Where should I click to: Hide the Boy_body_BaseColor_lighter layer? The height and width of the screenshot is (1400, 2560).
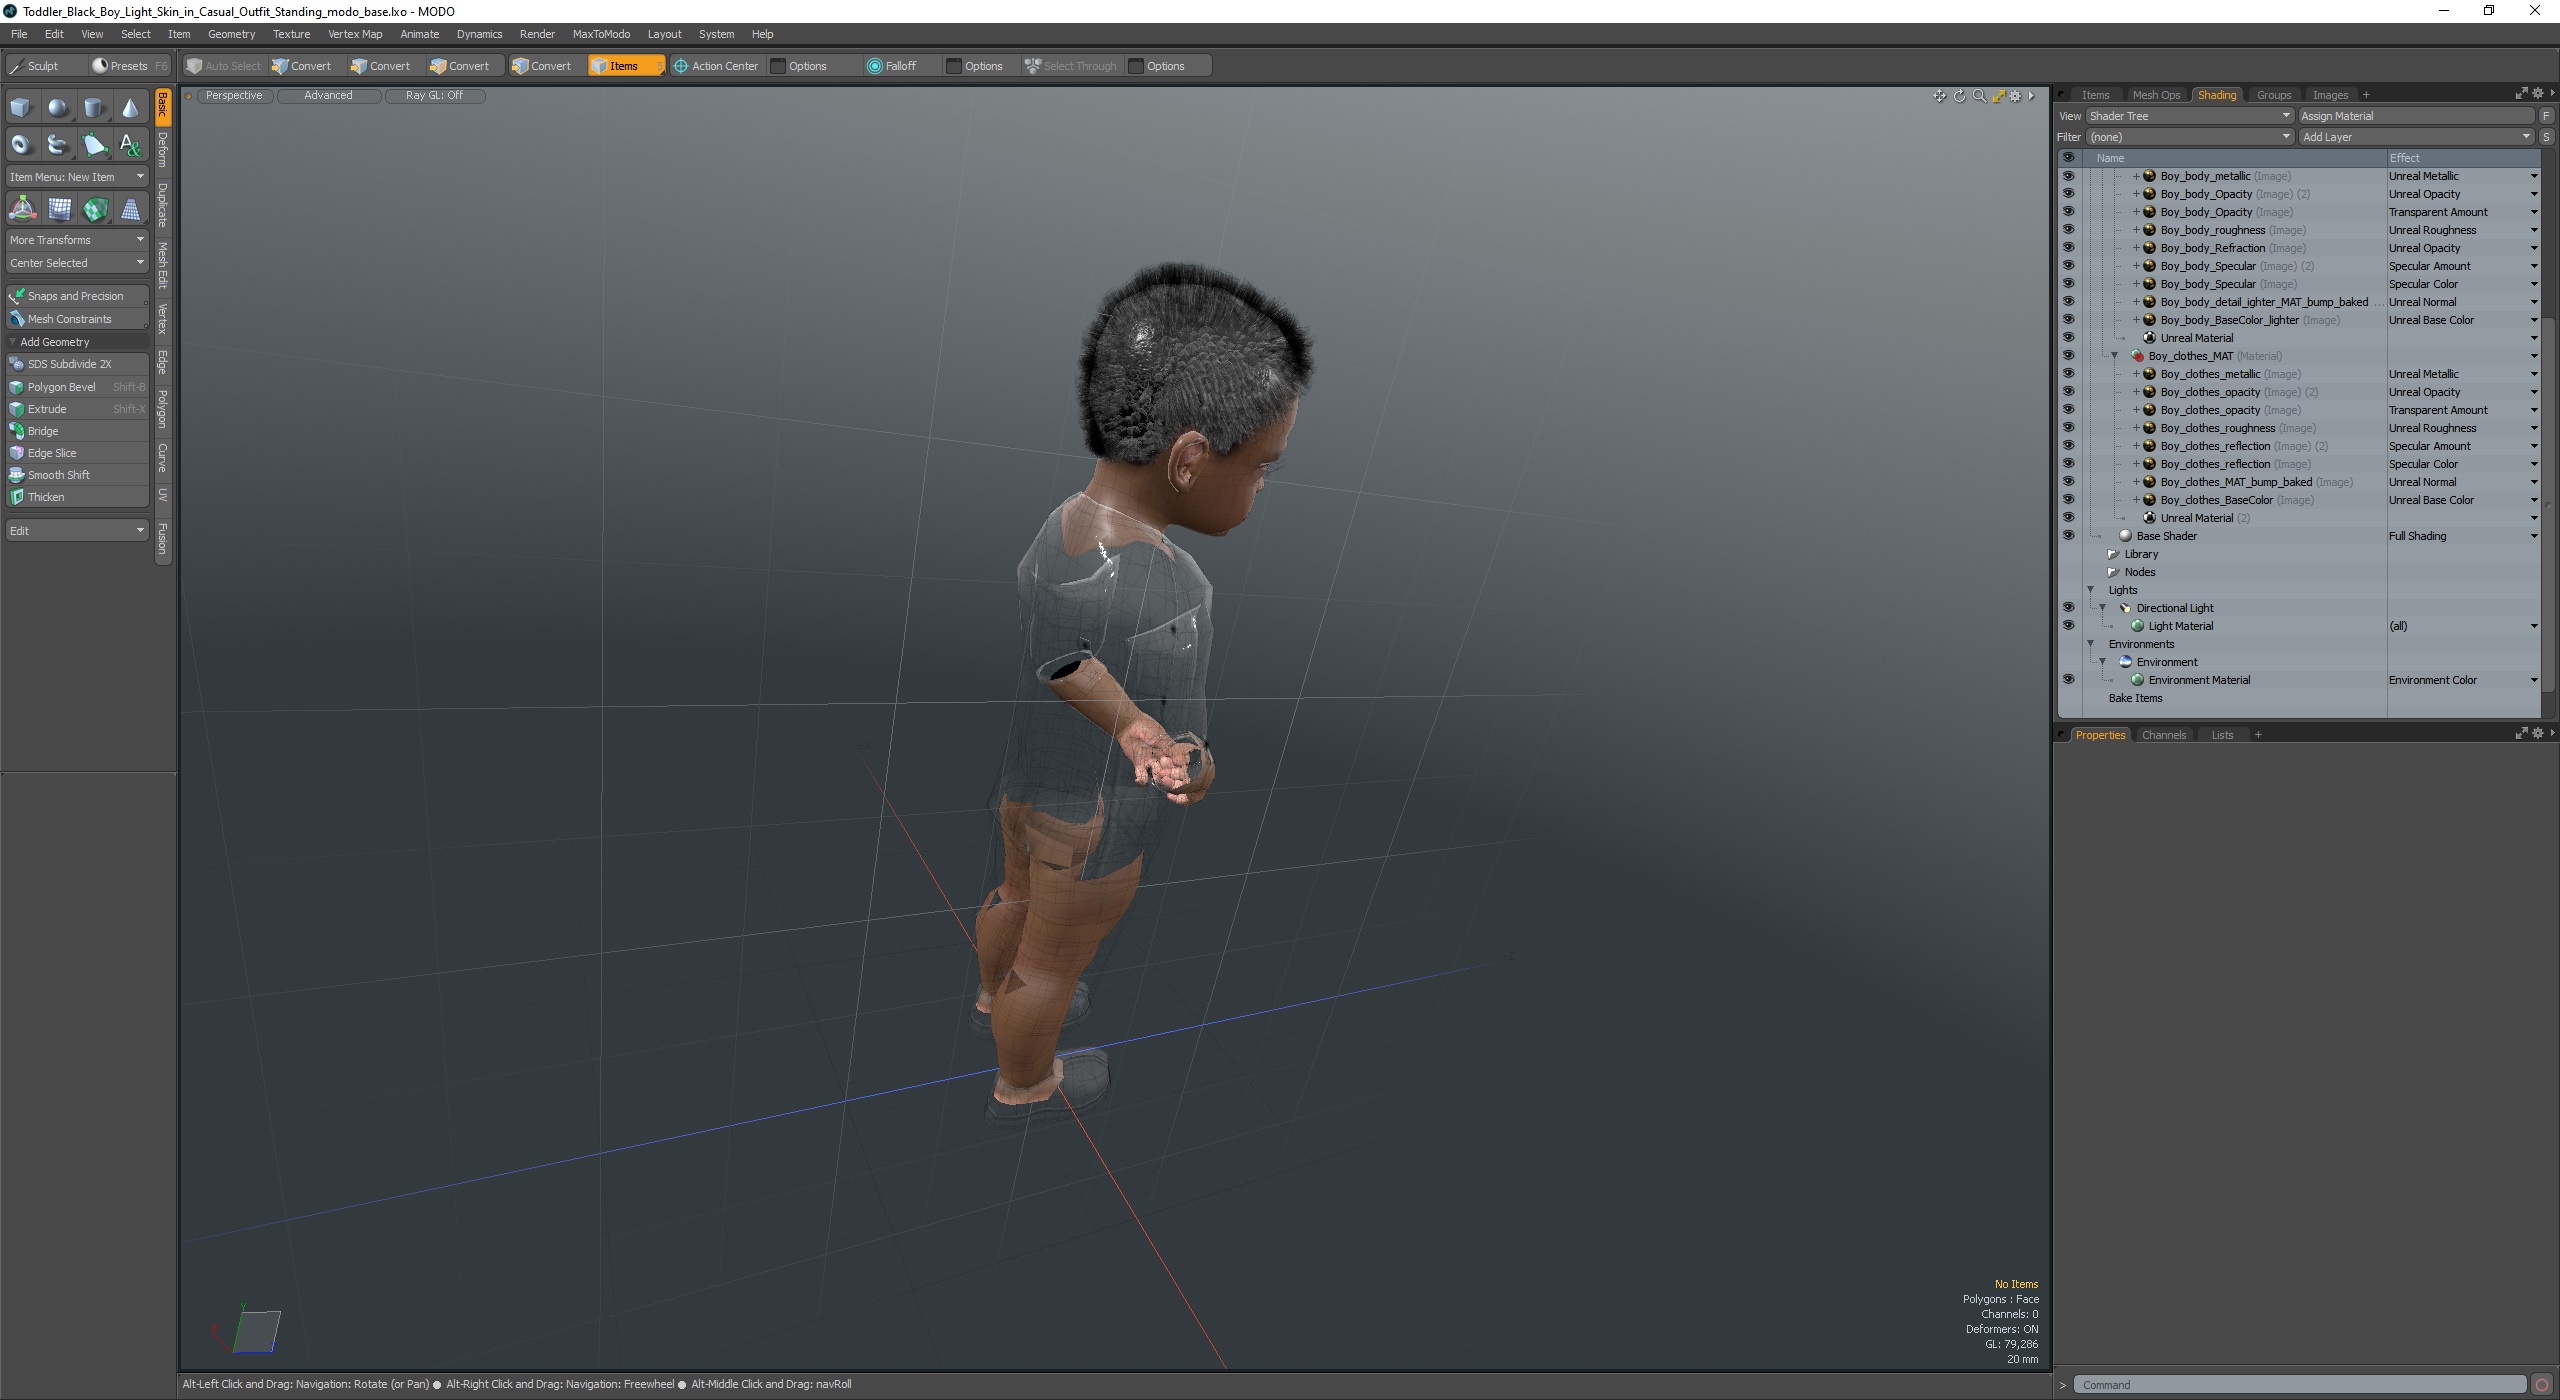coord(2068,320)
